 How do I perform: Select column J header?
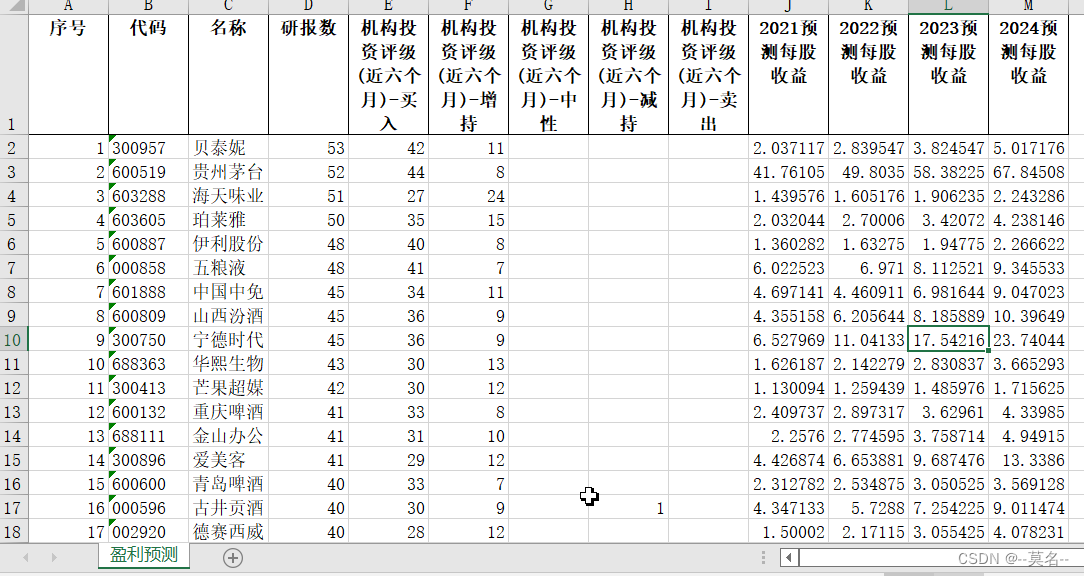pos(789,6)
